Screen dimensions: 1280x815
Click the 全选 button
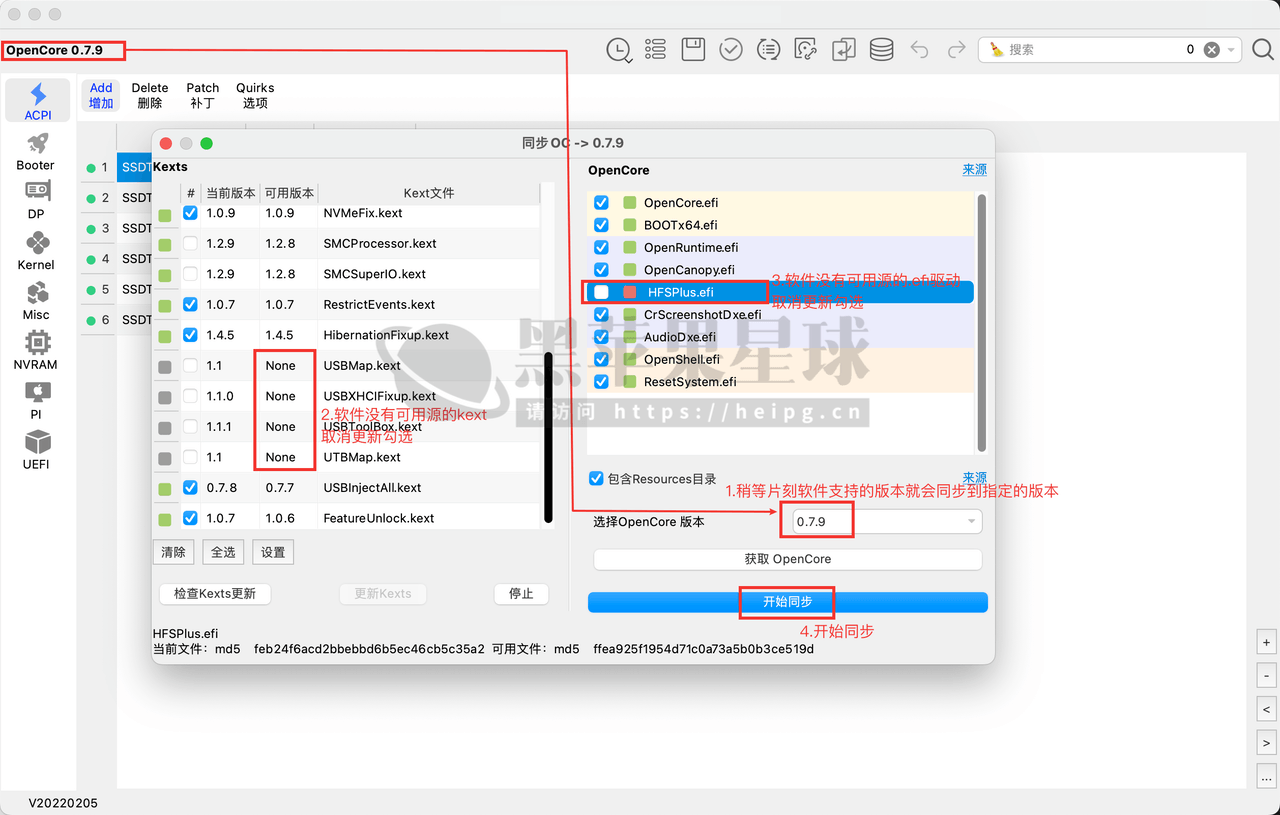[223, 552]
